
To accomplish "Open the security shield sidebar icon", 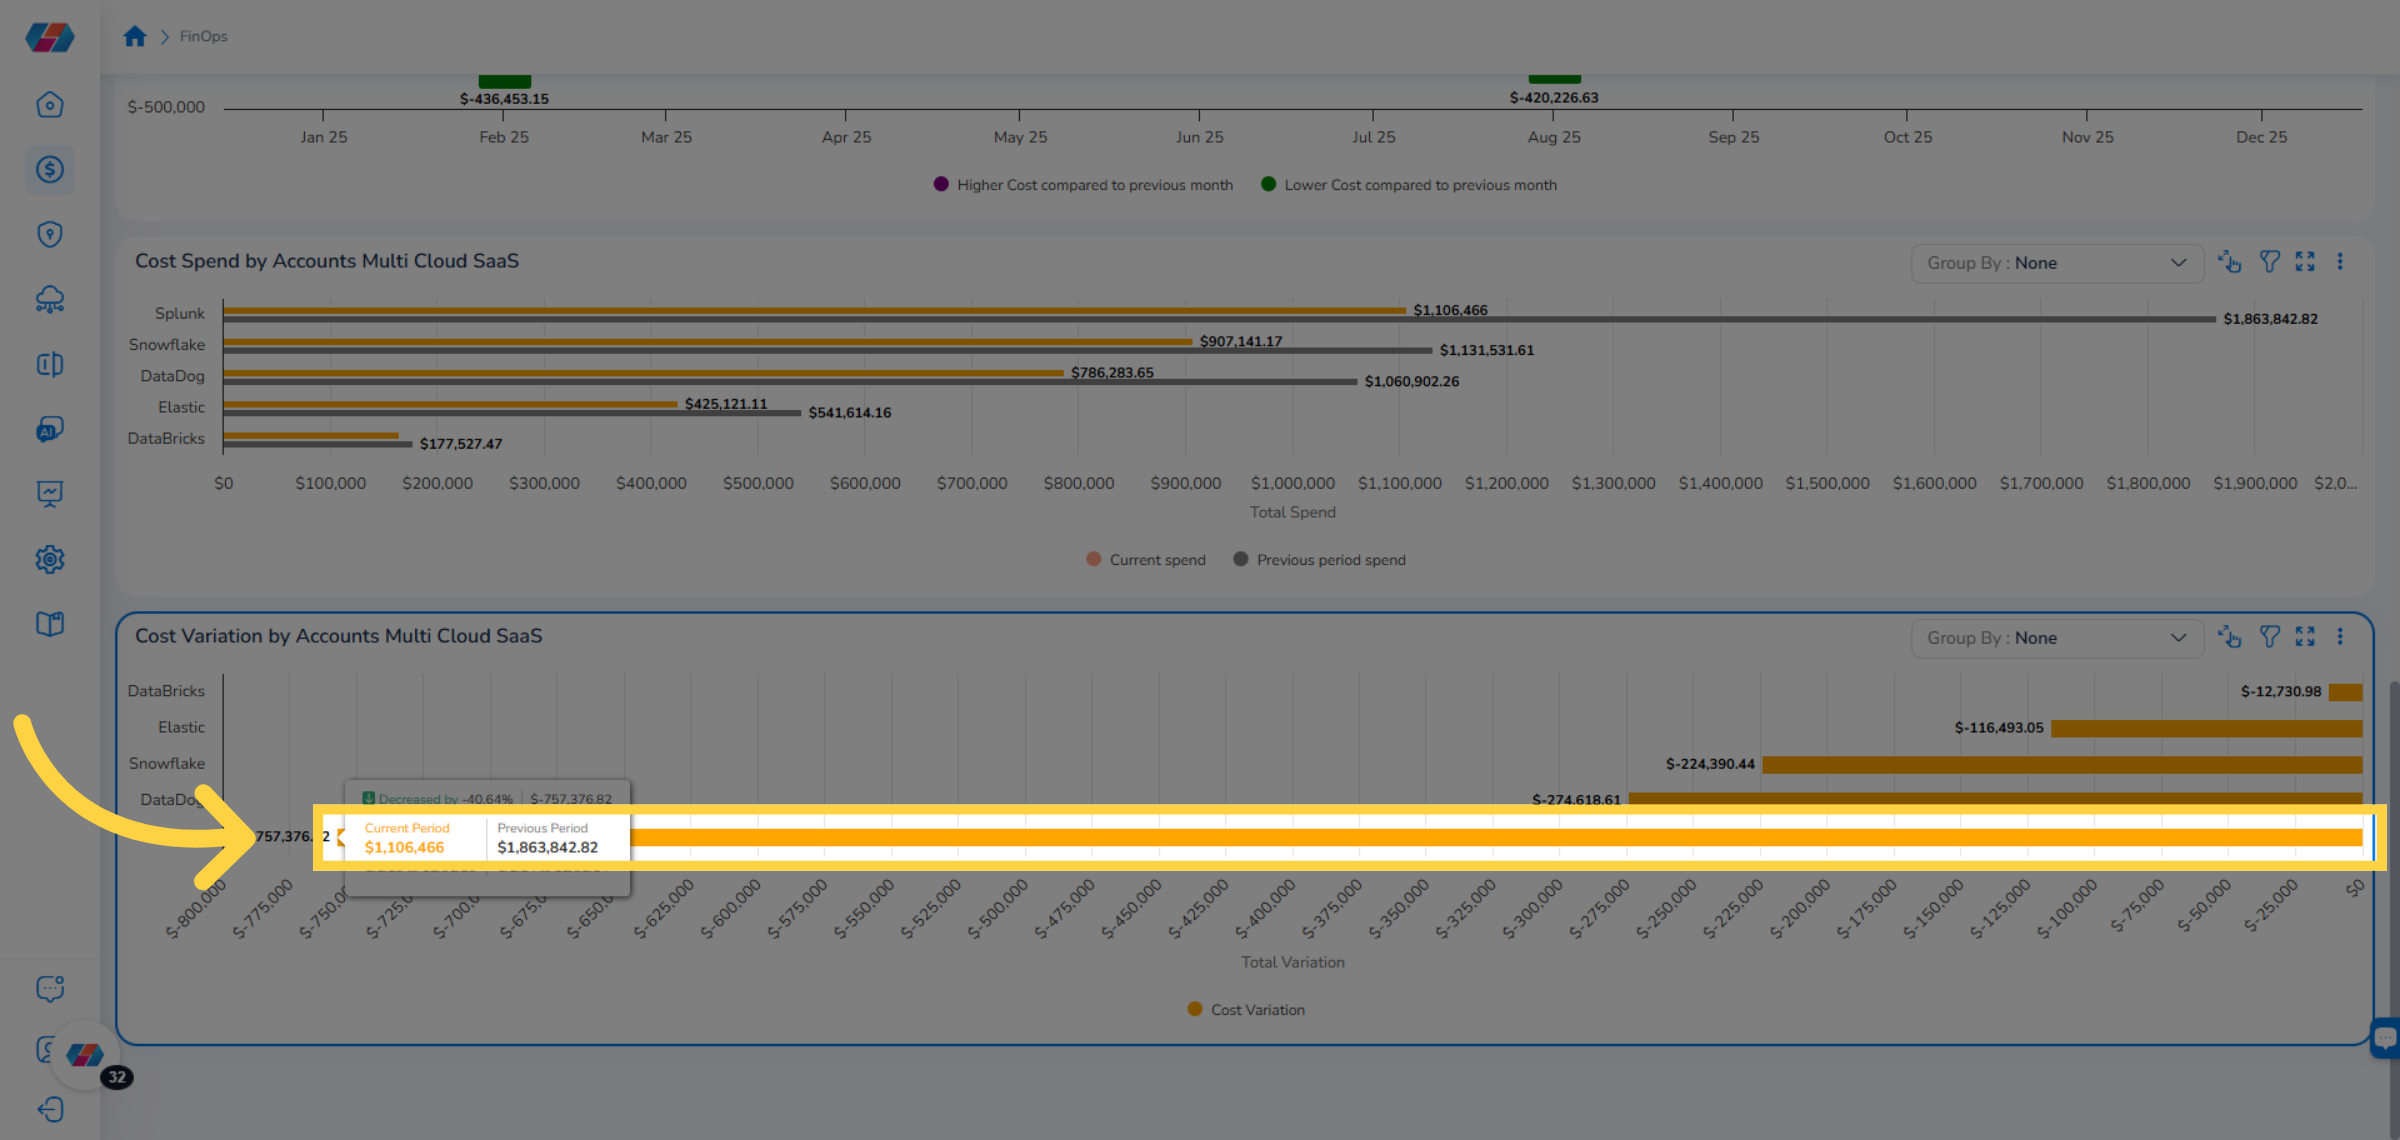I will [x=50, y=235].
